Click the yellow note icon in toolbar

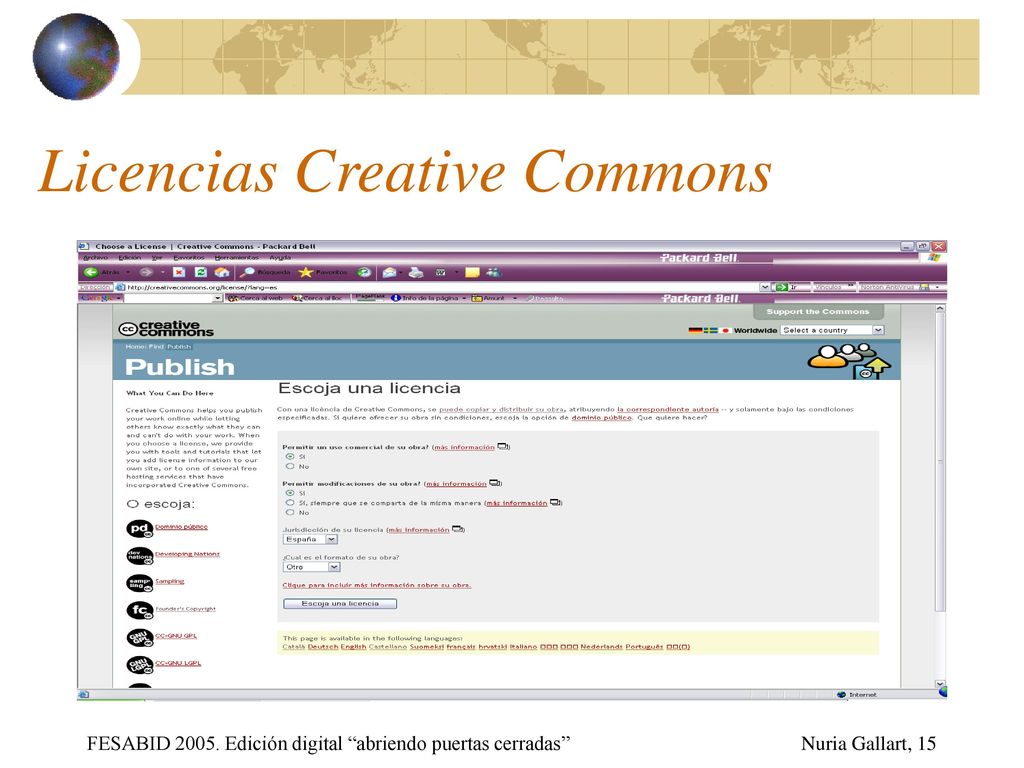(x=472, y=272)
